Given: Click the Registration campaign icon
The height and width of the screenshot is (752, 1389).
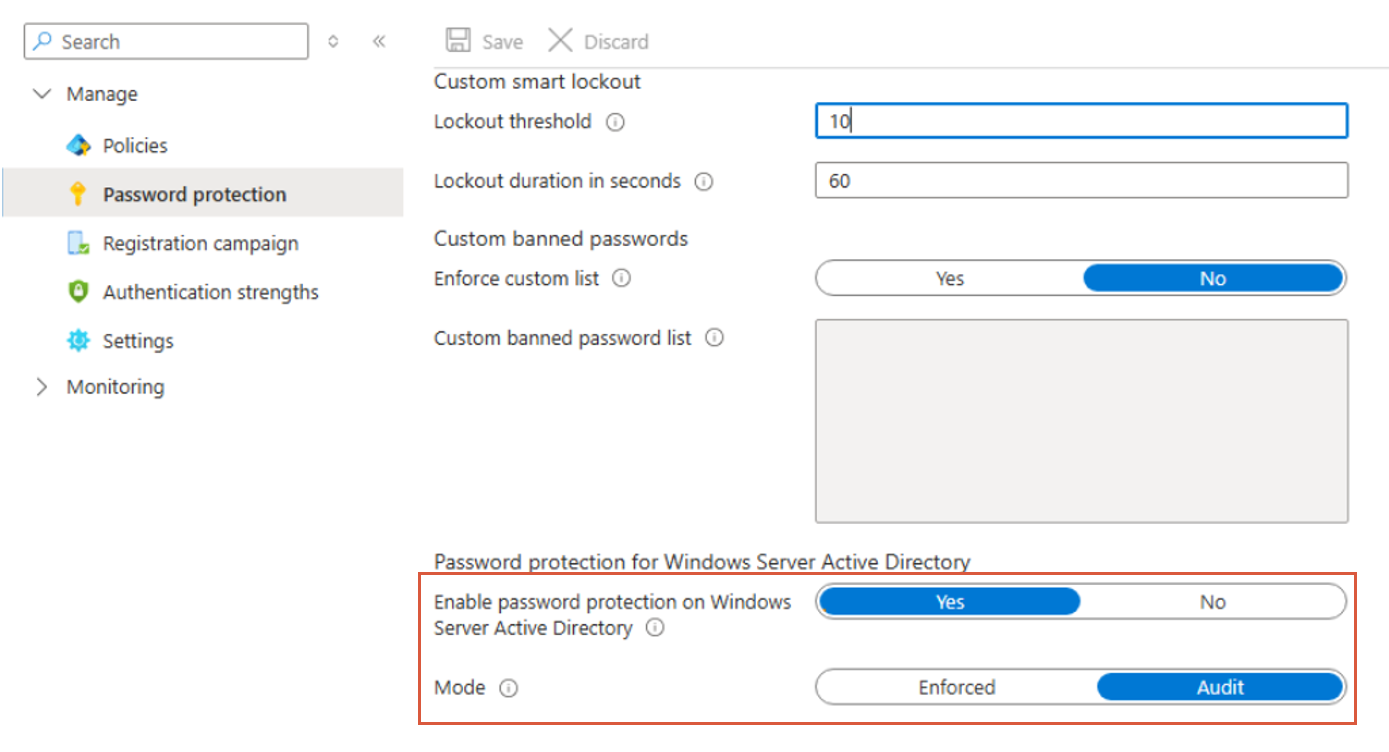Looking at the screenshot, I should click(78, 243).
